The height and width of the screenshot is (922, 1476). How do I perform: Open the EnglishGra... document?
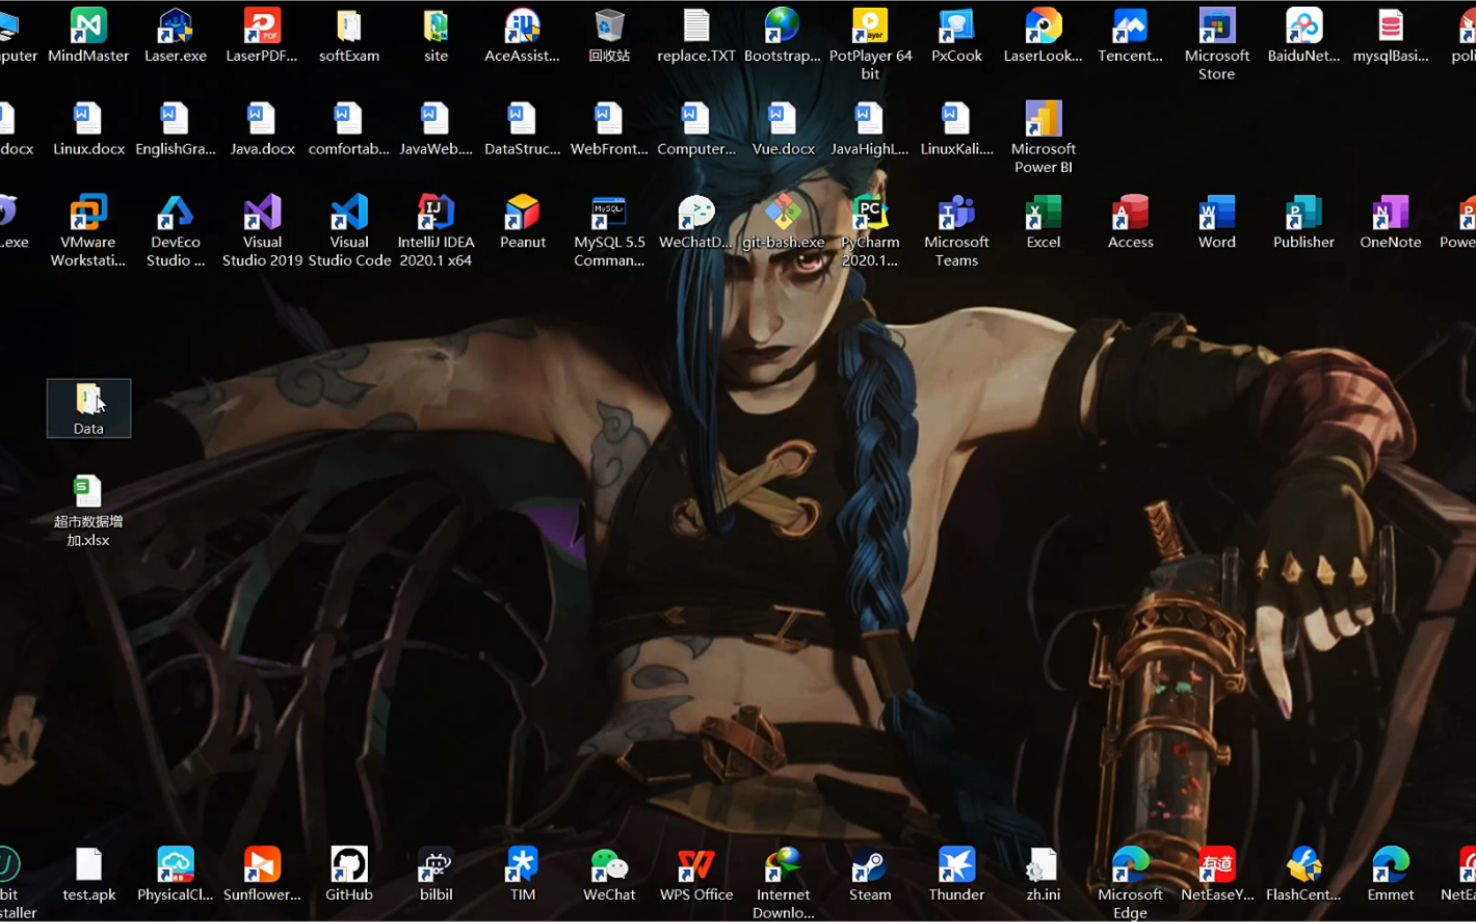[x=175, y=128]
